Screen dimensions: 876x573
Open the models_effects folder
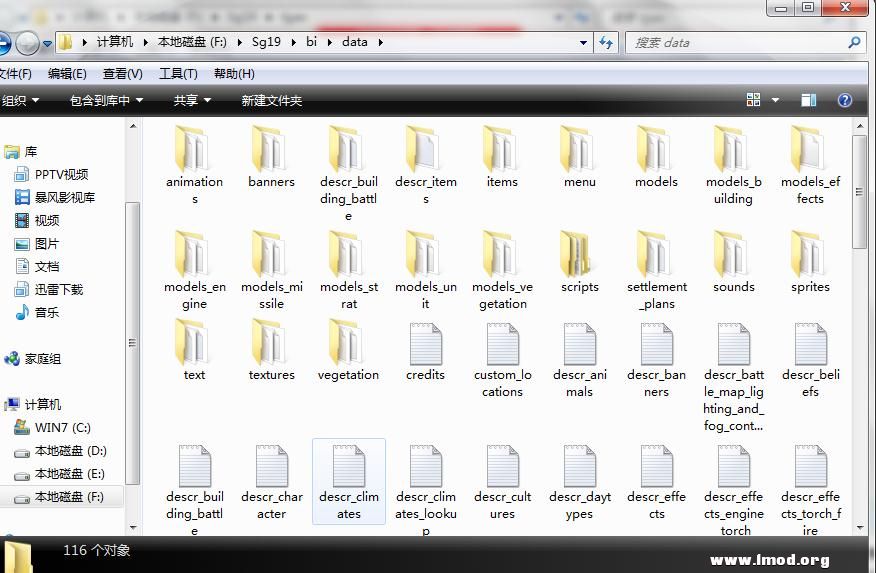point(810,165)
